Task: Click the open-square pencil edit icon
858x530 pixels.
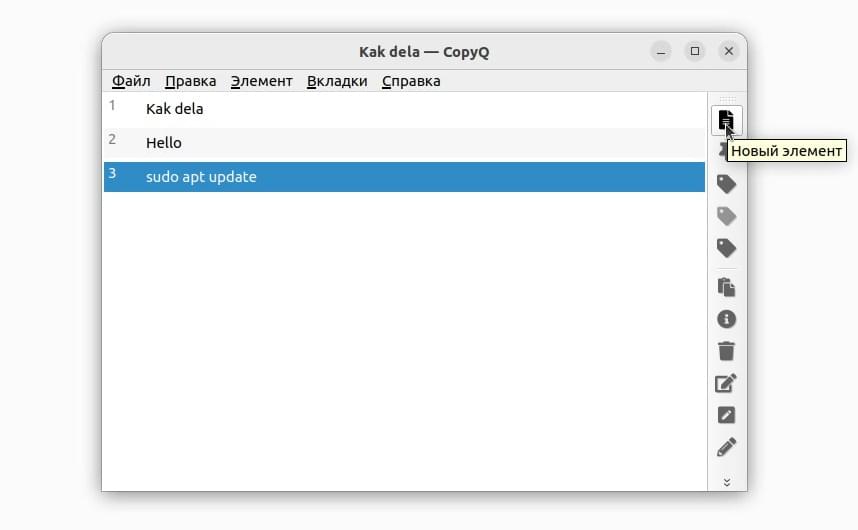Action: coord(726,383)
